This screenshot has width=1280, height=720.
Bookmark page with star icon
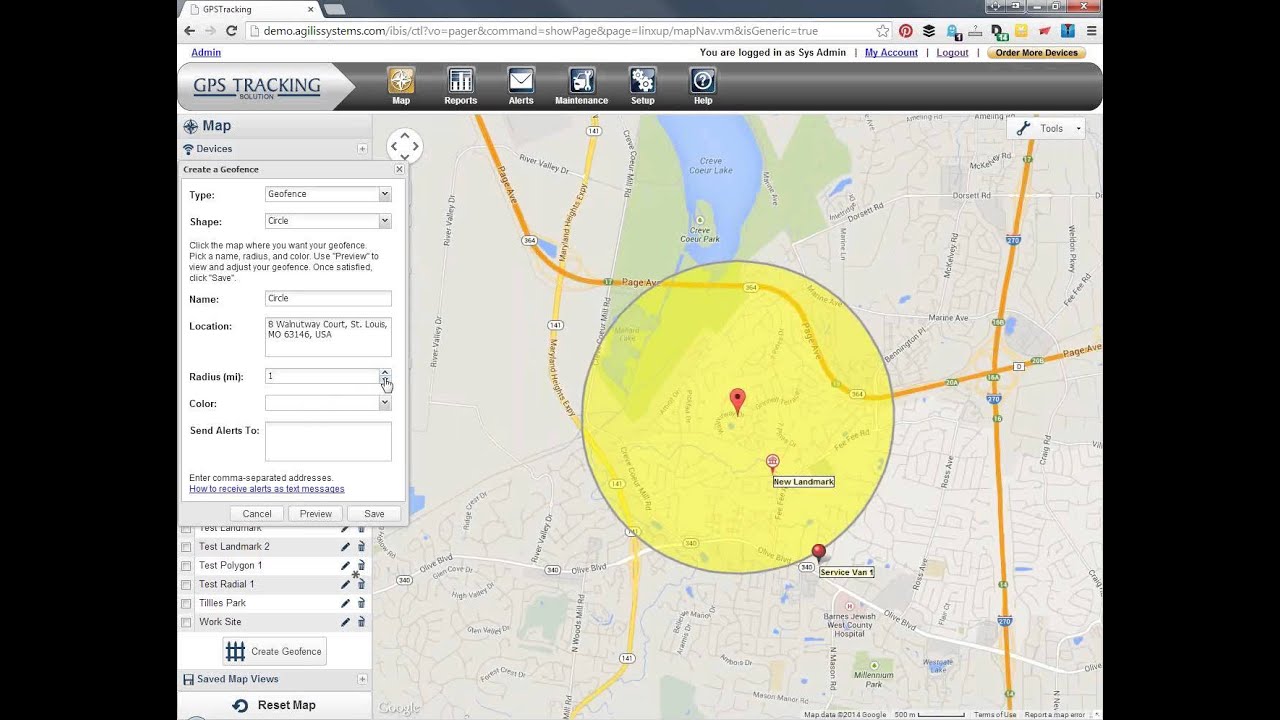coord(882,31)
